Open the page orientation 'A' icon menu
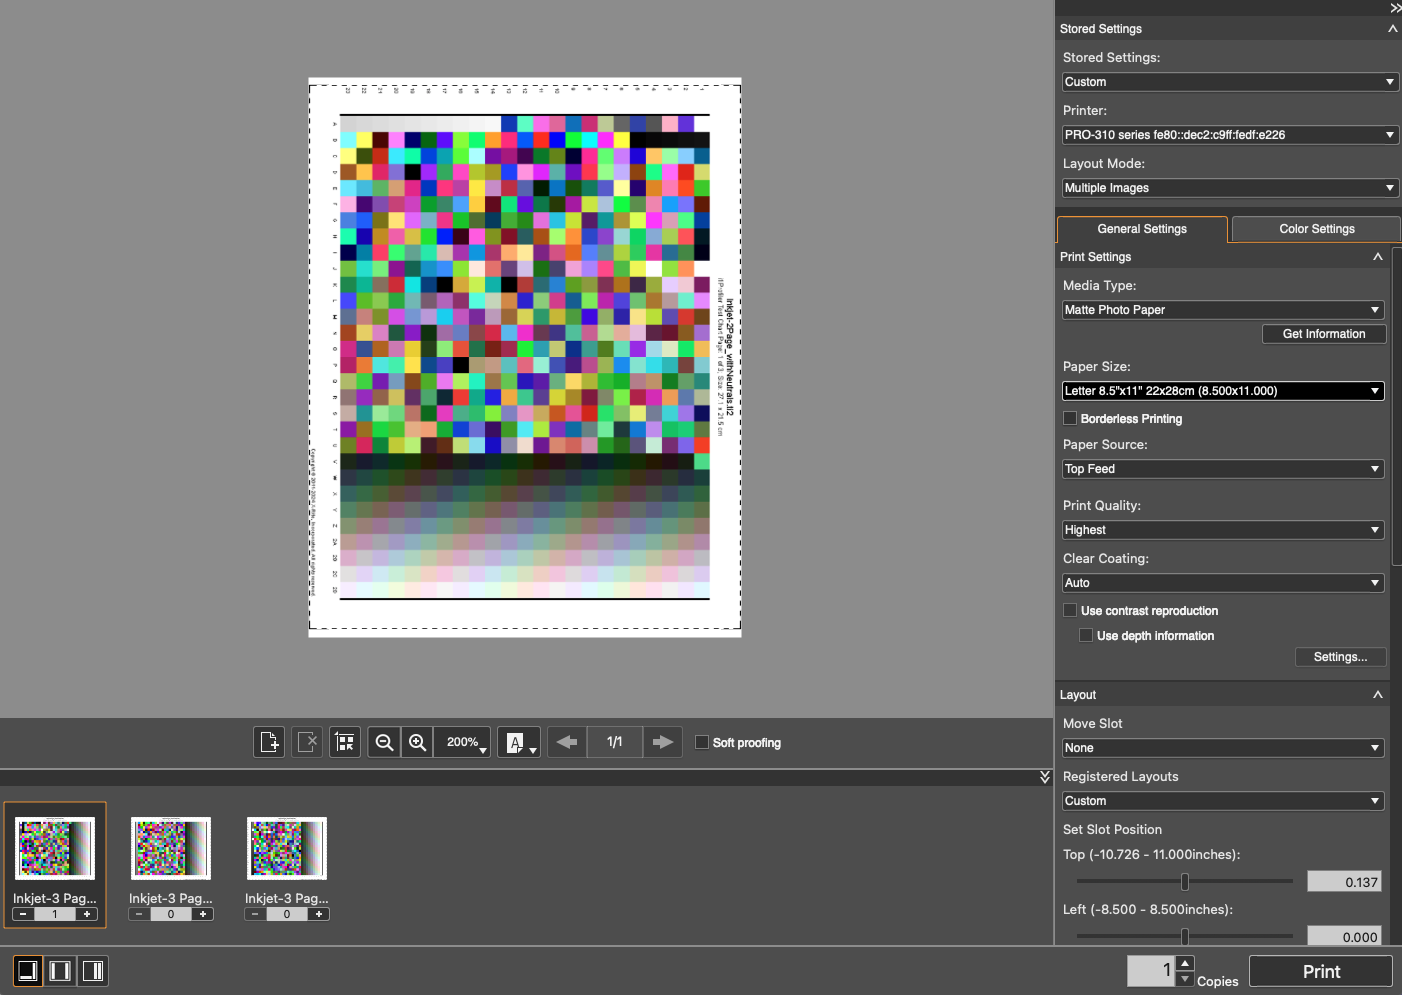Viewport: 1402px width, 995px height. click(x=519, y=742)
